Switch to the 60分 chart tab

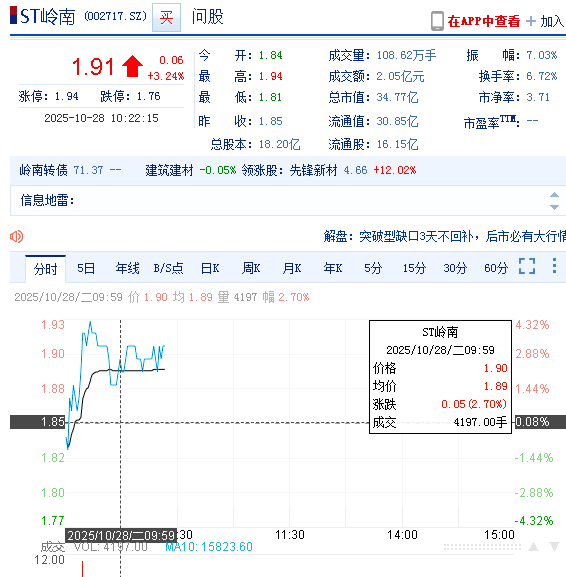496,268
